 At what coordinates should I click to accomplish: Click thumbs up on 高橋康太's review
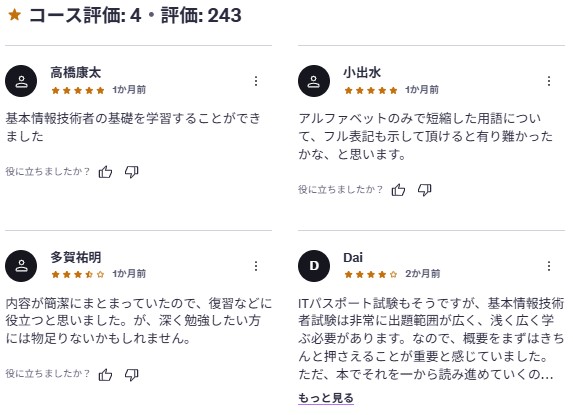point(105,171)
